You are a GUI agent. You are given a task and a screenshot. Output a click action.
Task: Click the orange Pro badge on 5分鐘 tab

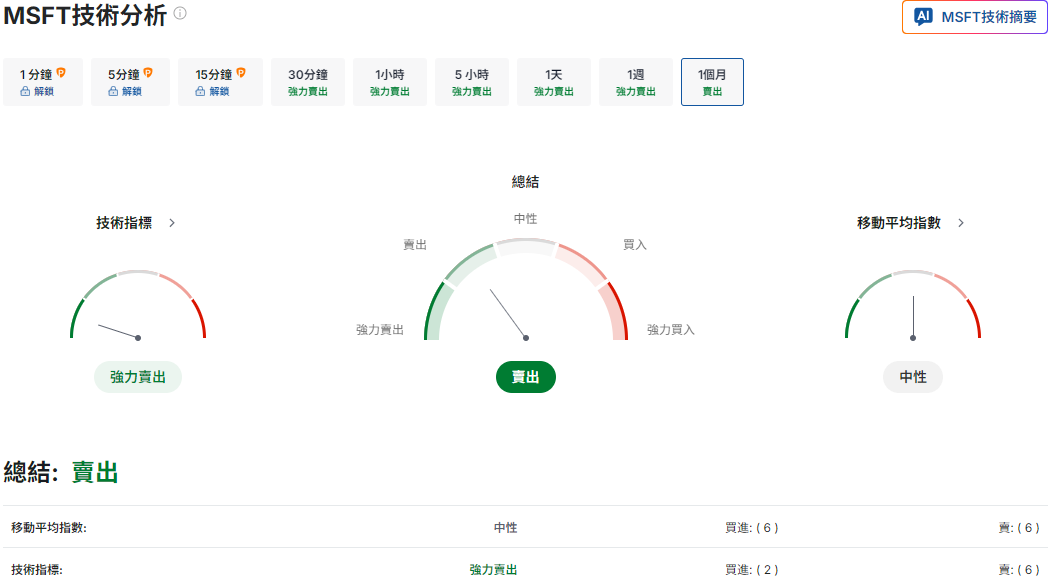coord(148,73)
